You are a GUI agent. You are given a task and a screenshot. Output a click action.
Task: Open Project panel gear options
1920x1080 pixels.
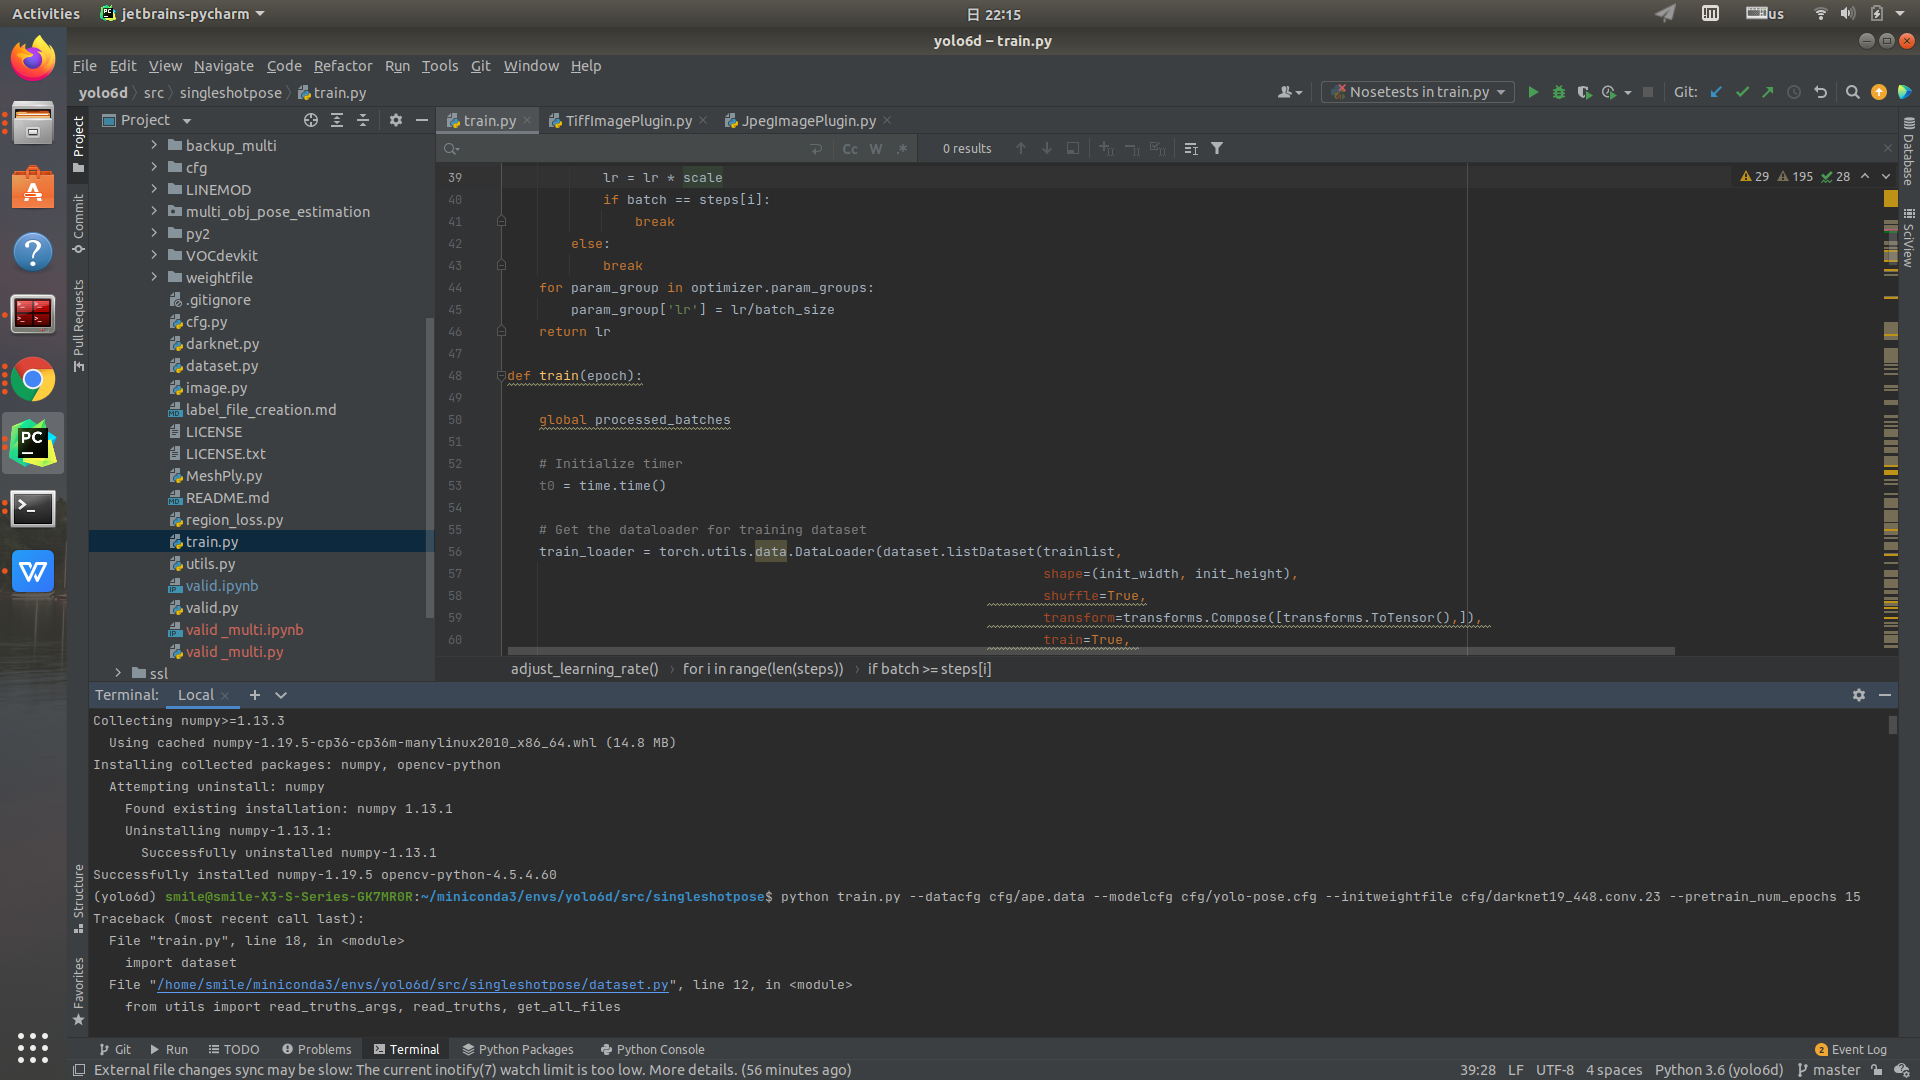[396, 120]
